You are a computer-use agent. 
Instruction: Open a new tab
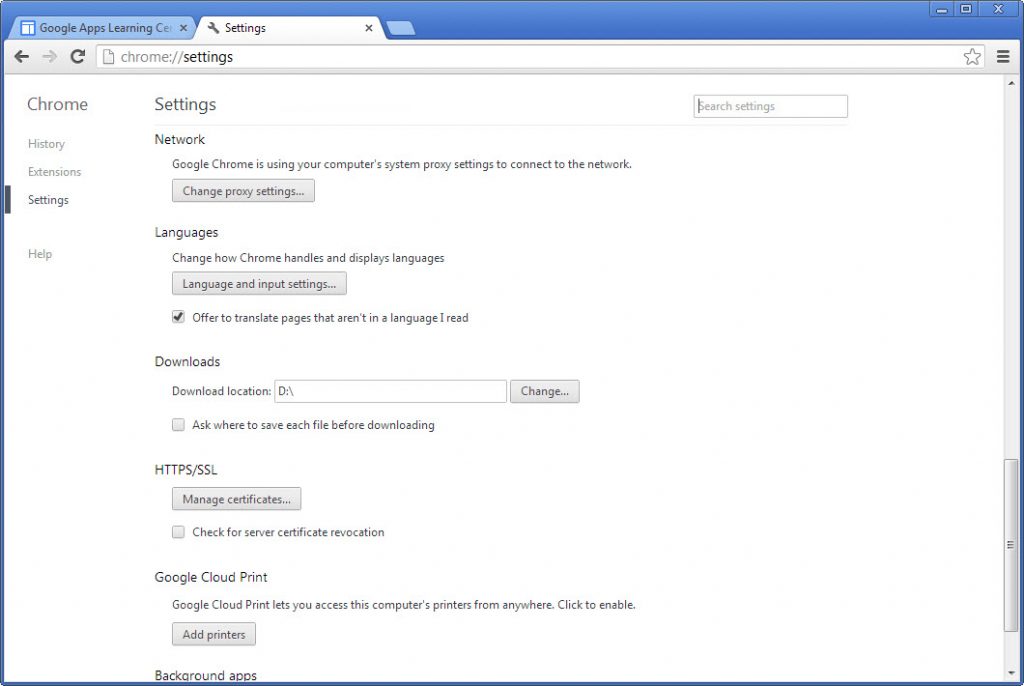pos(400,28)
